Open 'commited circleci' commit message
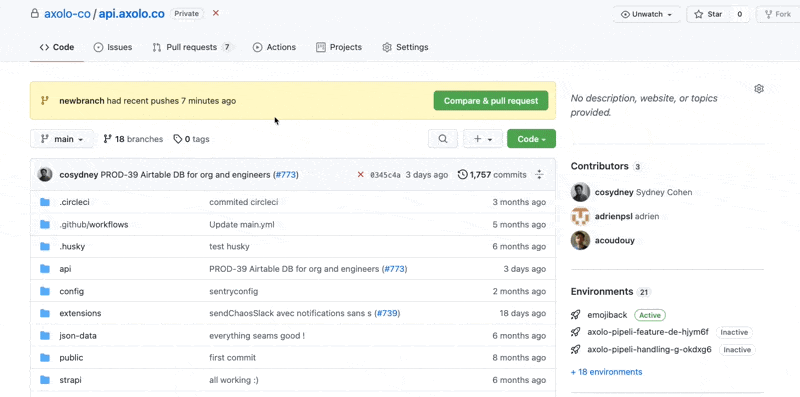The width and height of the screenshot is (800, 397). [244, 202]
